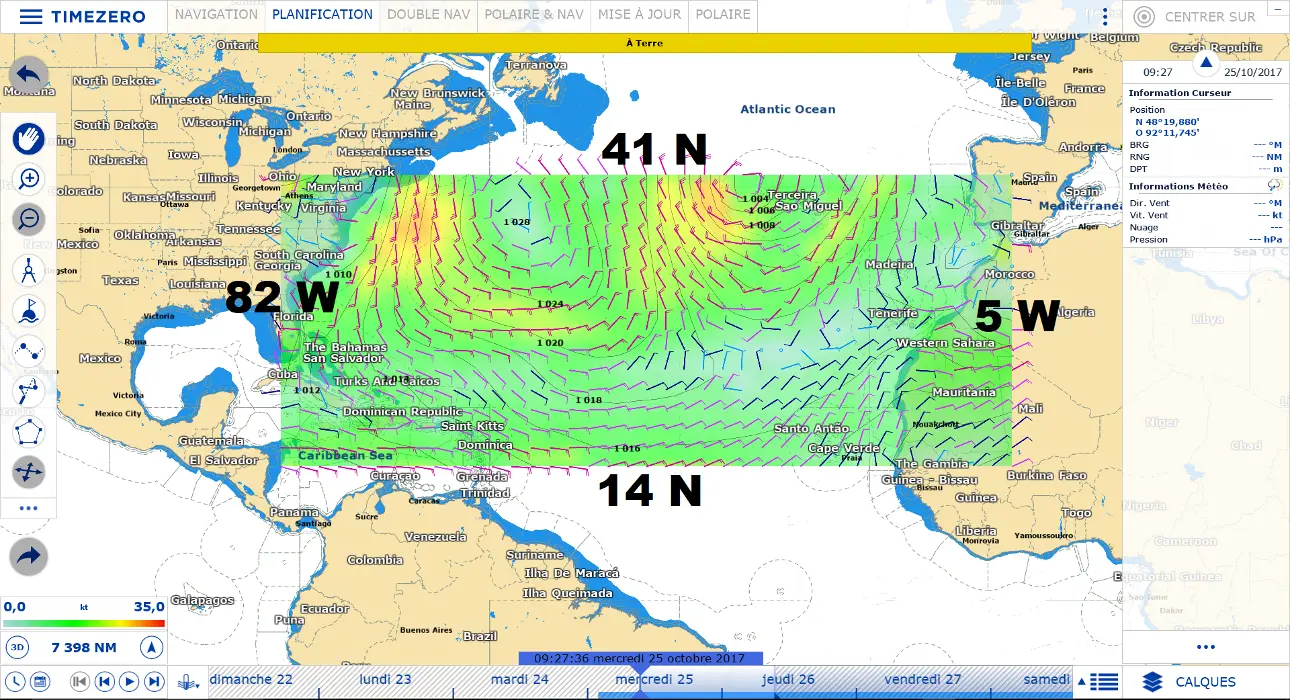Viewport: 1290px width, 700px height.
Task: Select vendredi 27 on the timeline
Action: coord(922,679)
